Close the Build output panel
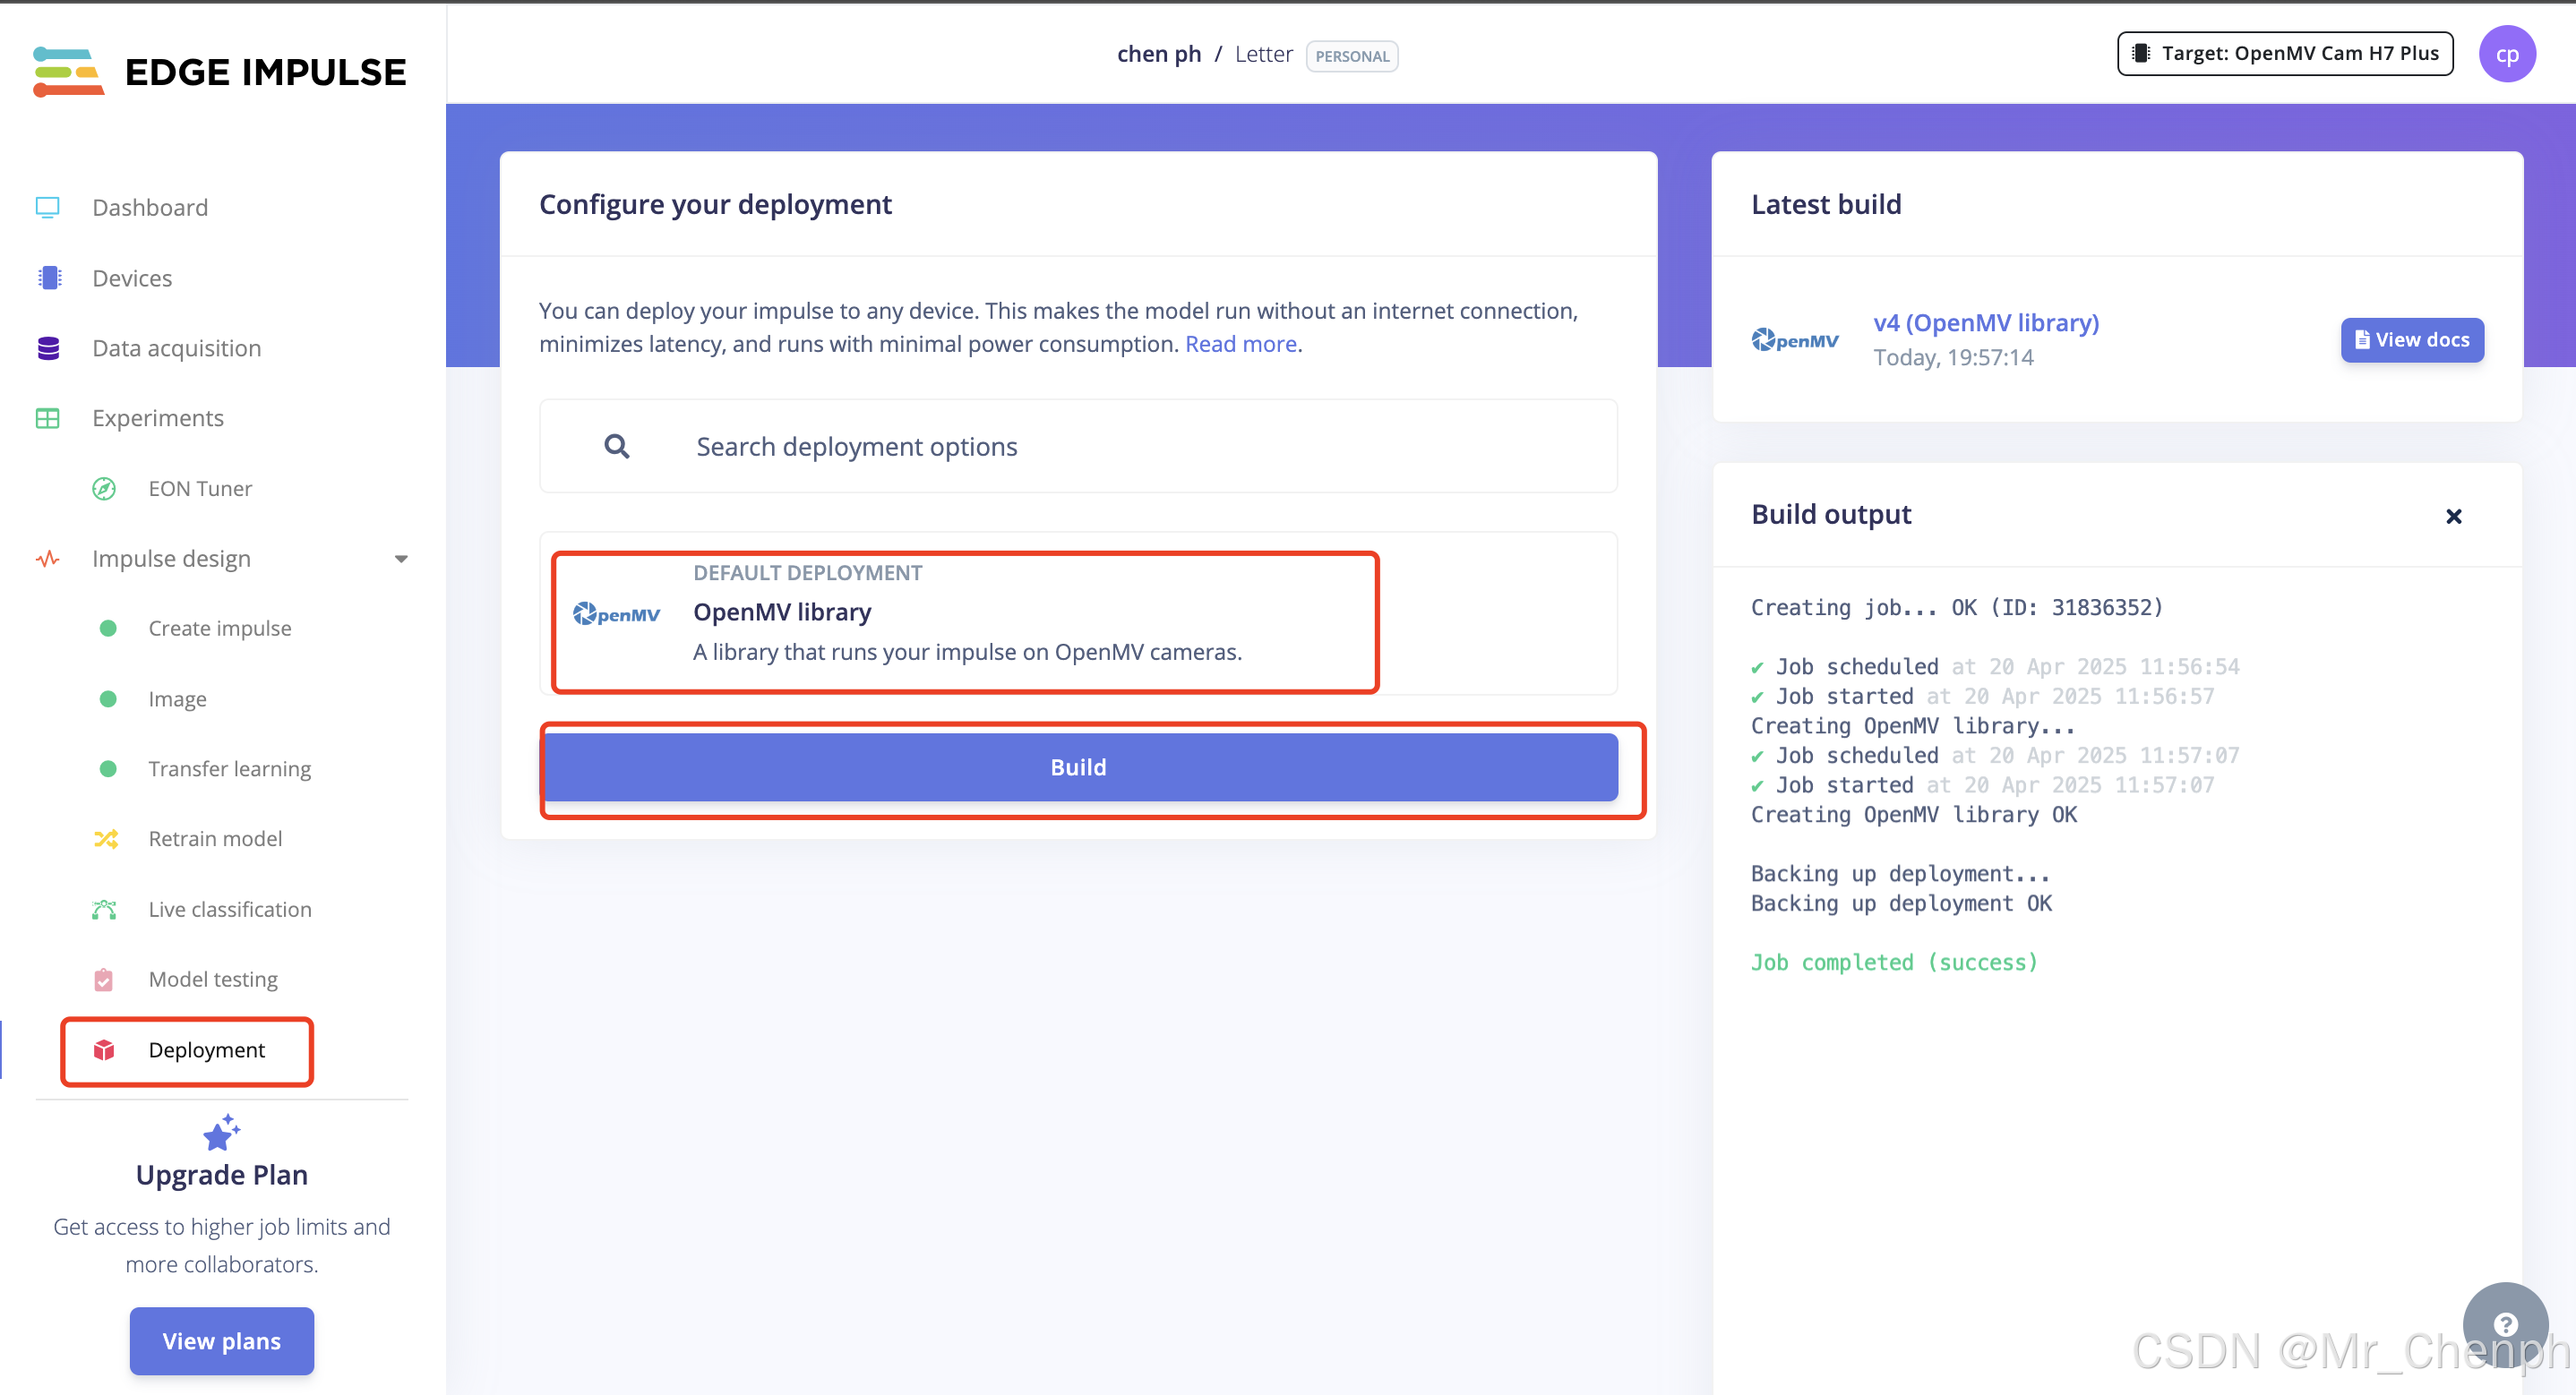This screenshot has height=1395, width=2576. click(2453, 516)
